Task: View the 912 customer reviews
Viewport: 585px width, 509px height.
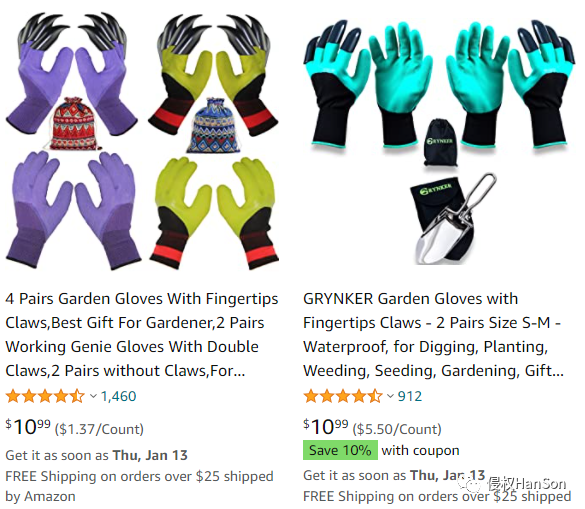Action: (x=410, y=396)
